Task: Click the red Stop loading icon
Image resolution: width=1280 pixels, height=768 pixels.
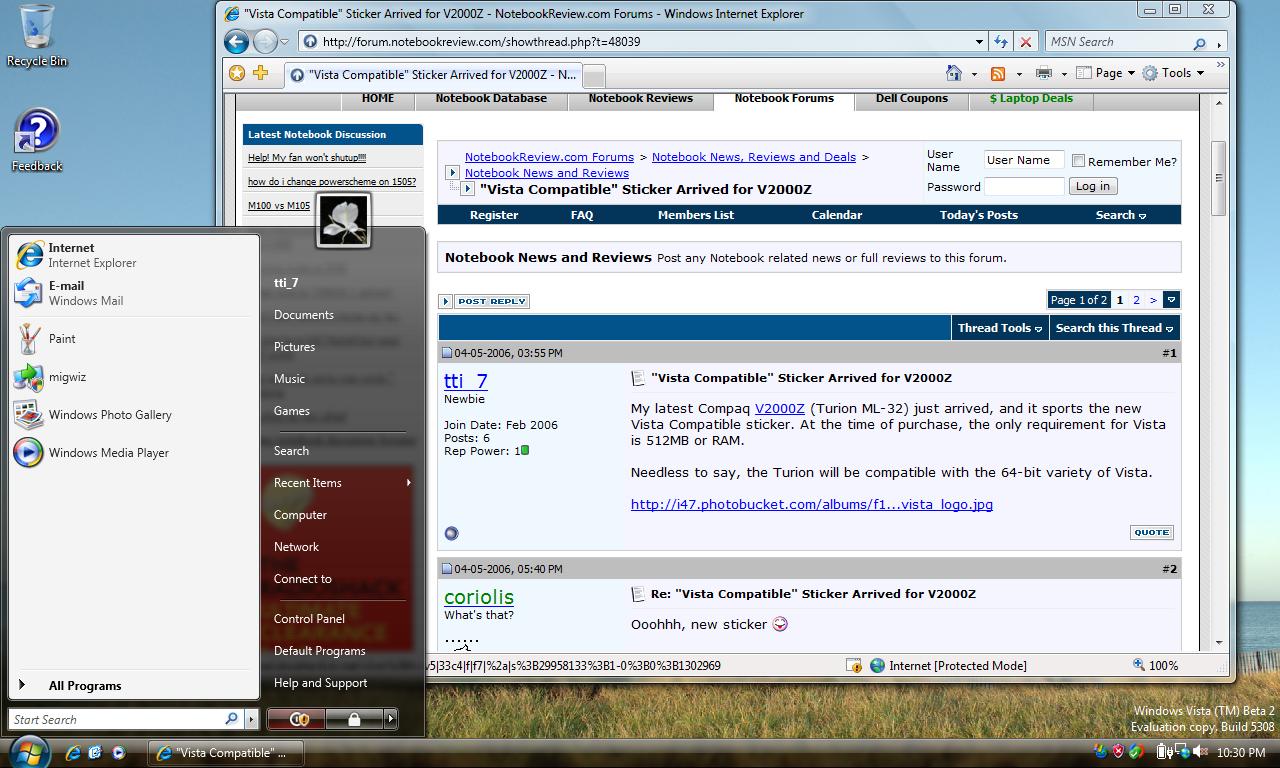Action: [x=1026, y=42]
